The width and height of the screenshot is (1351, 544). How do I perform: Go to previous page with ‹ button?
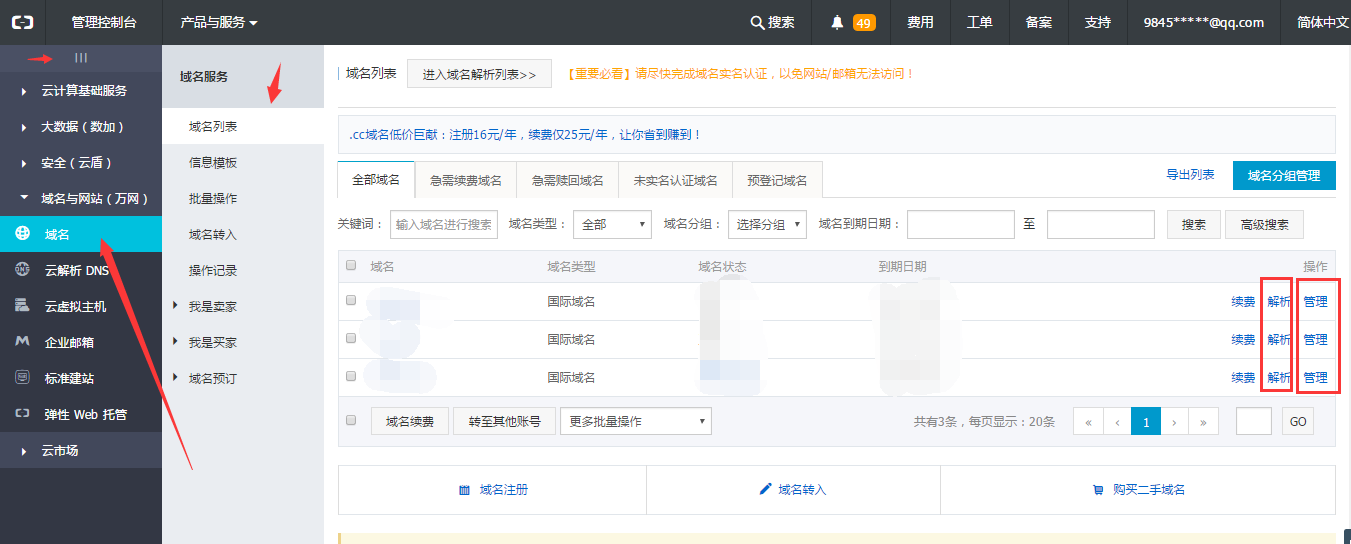[x=1117, y=422]
